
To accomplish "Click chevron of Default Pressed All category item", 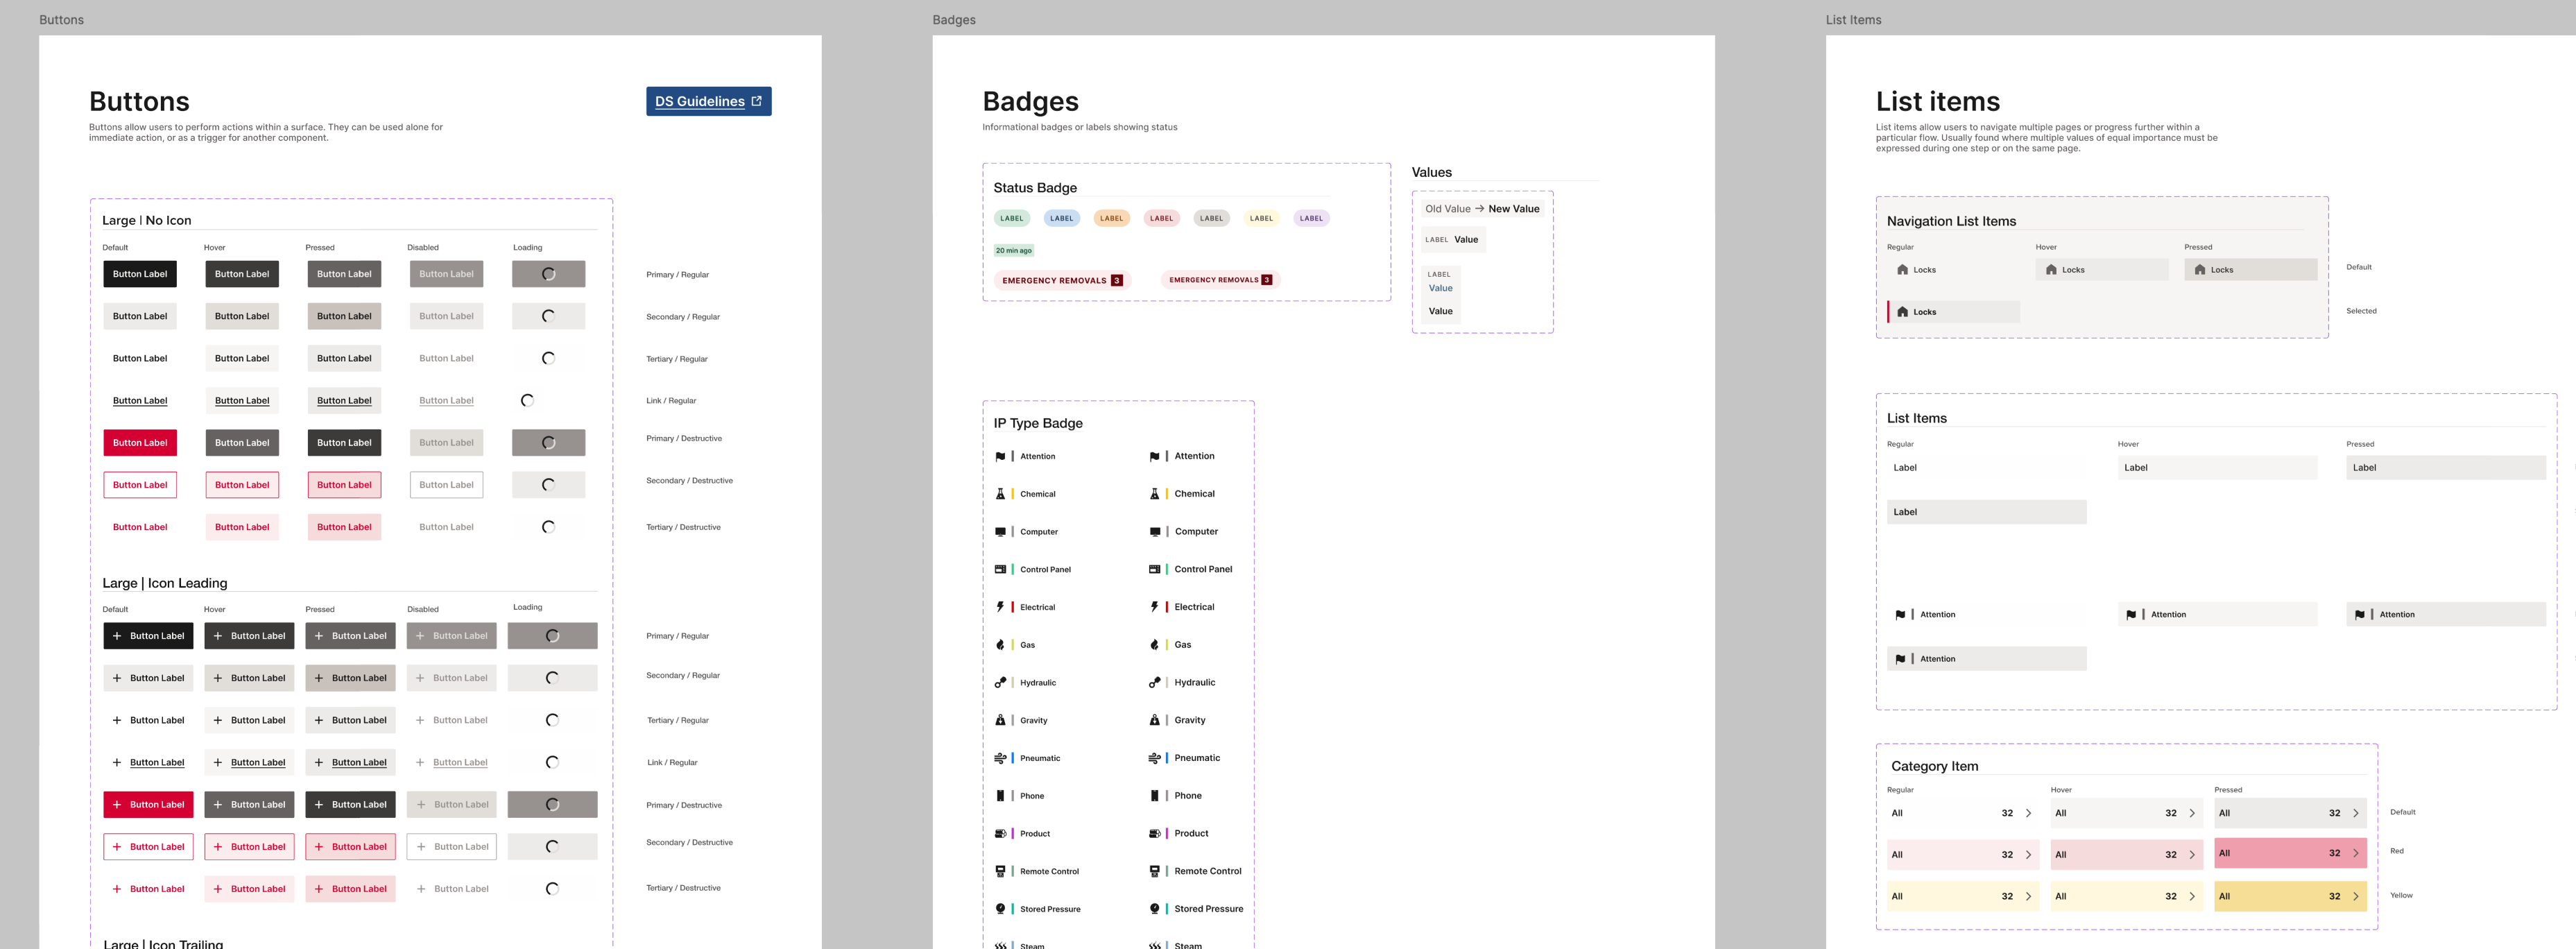I will (2355, 813).
